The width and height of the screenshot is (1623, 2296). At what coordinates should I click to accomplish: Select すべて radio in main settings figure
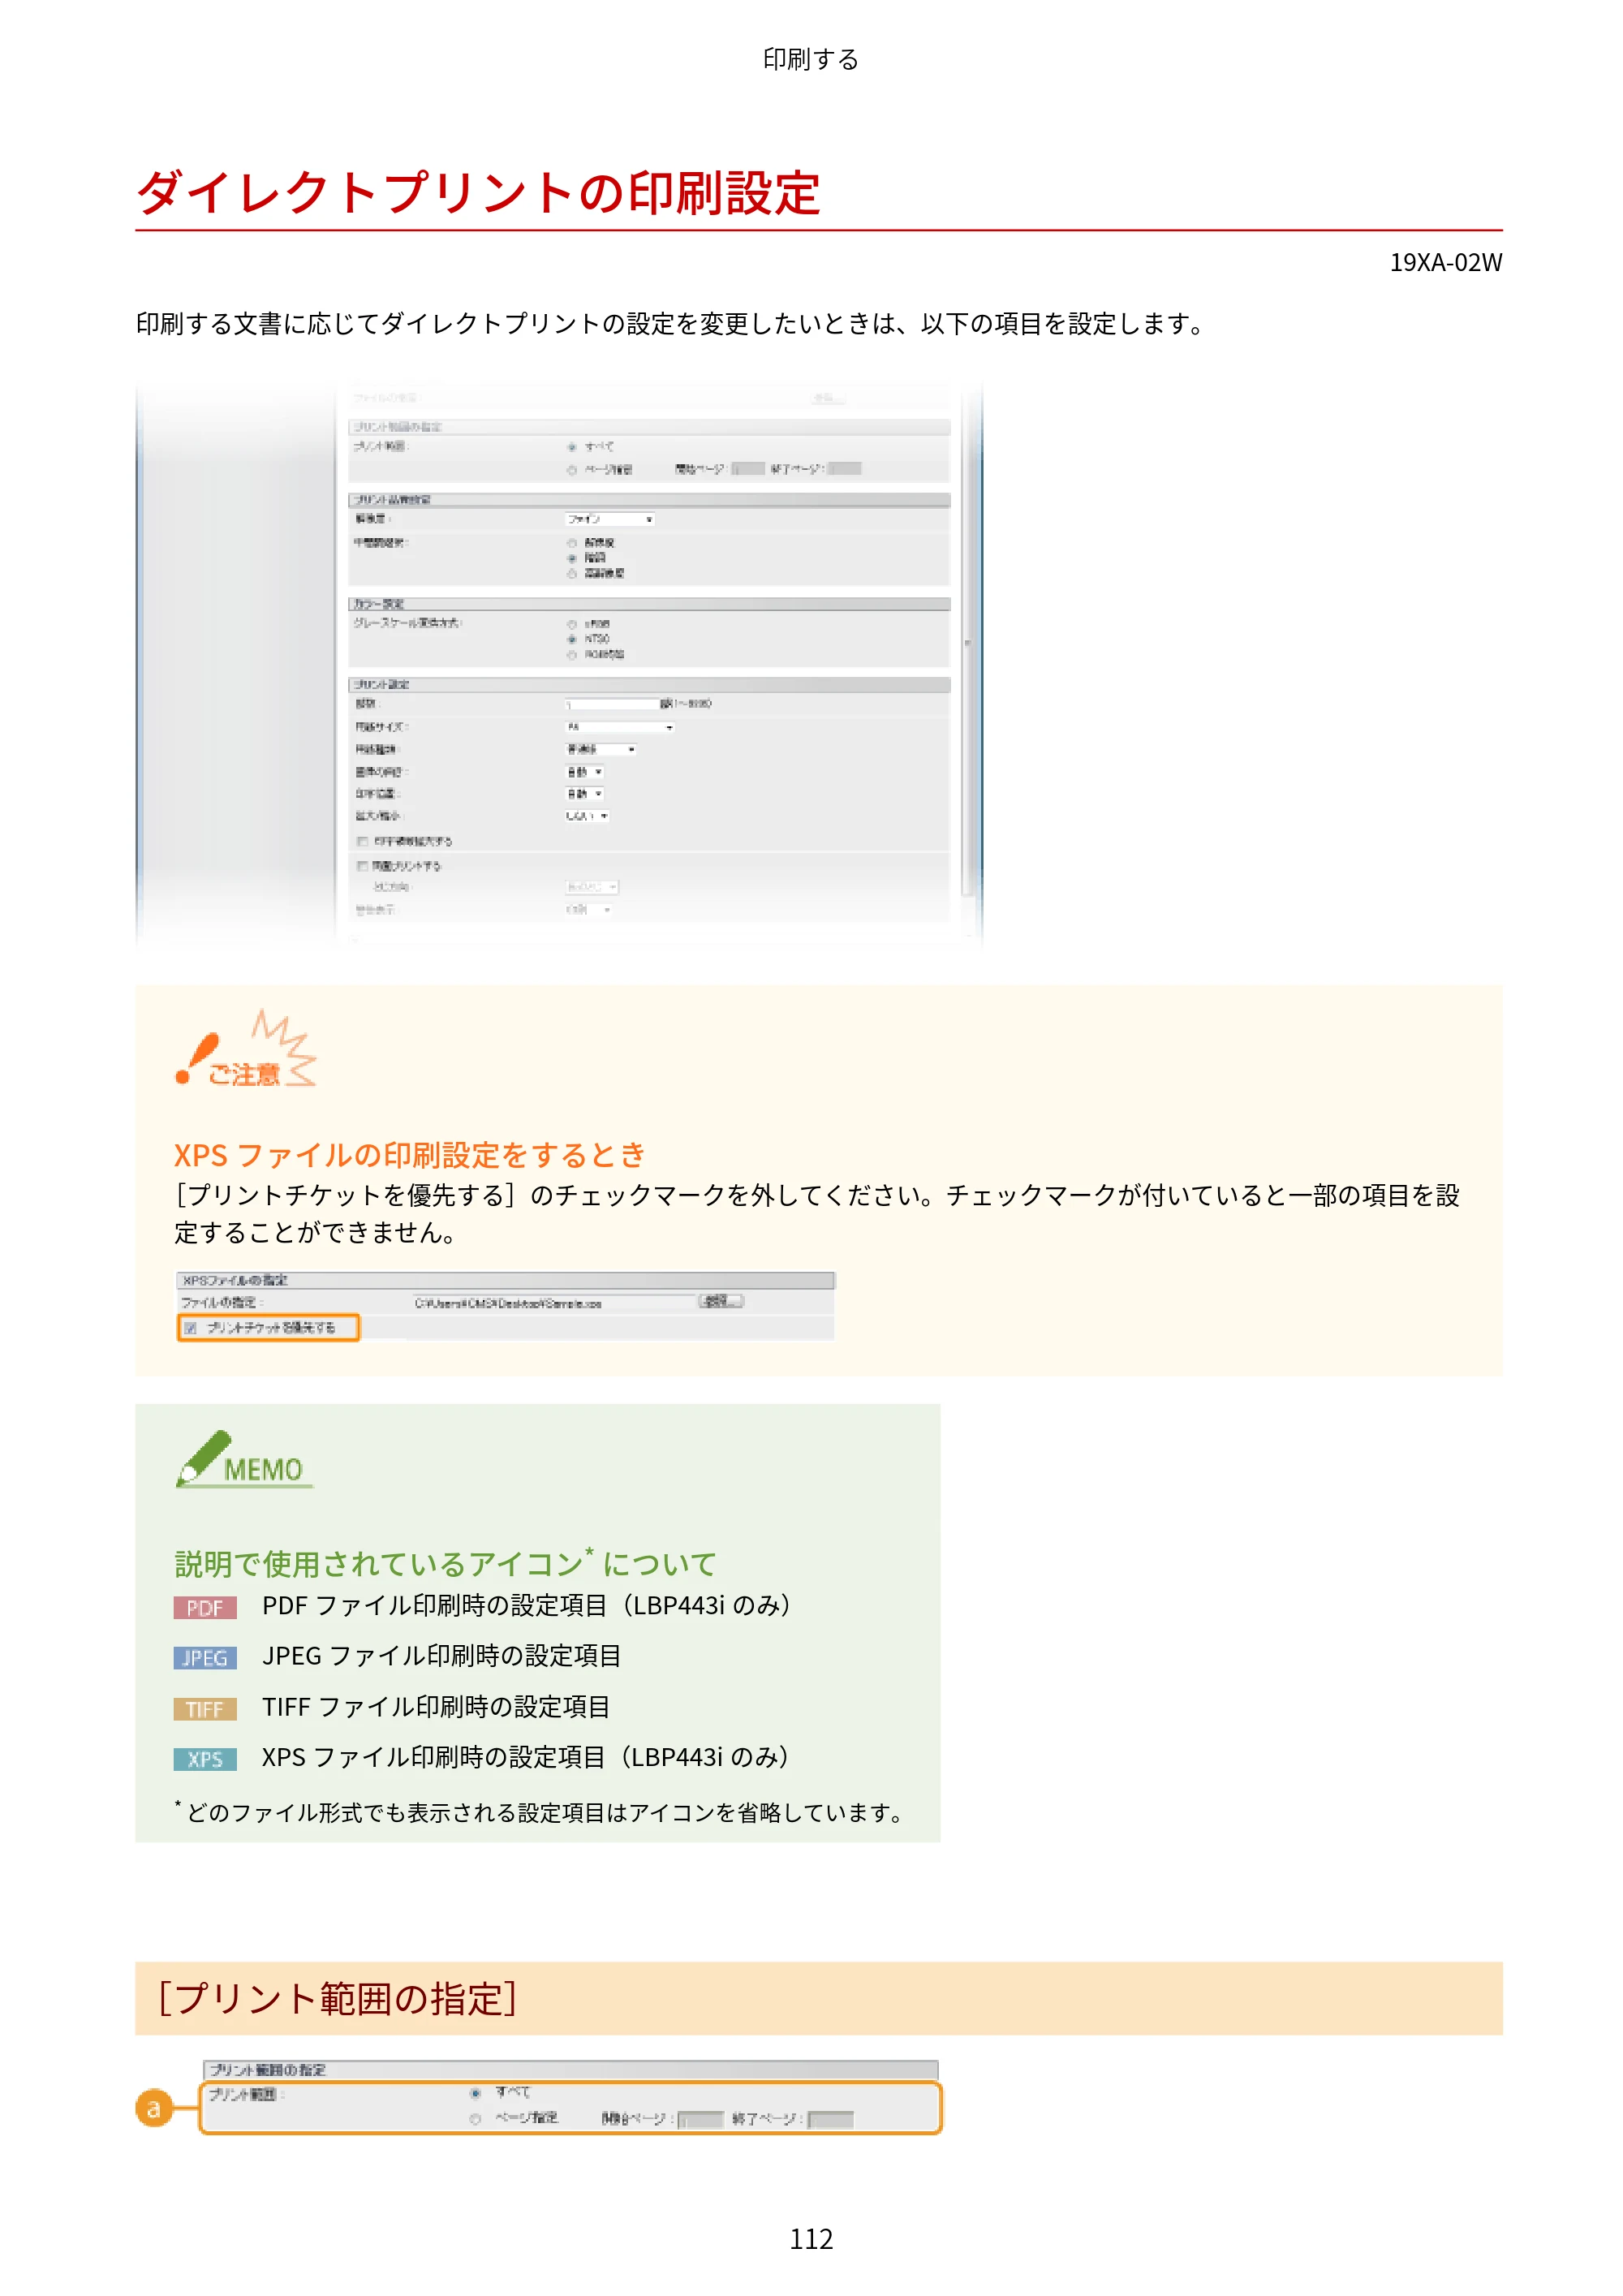coord(572,447)
